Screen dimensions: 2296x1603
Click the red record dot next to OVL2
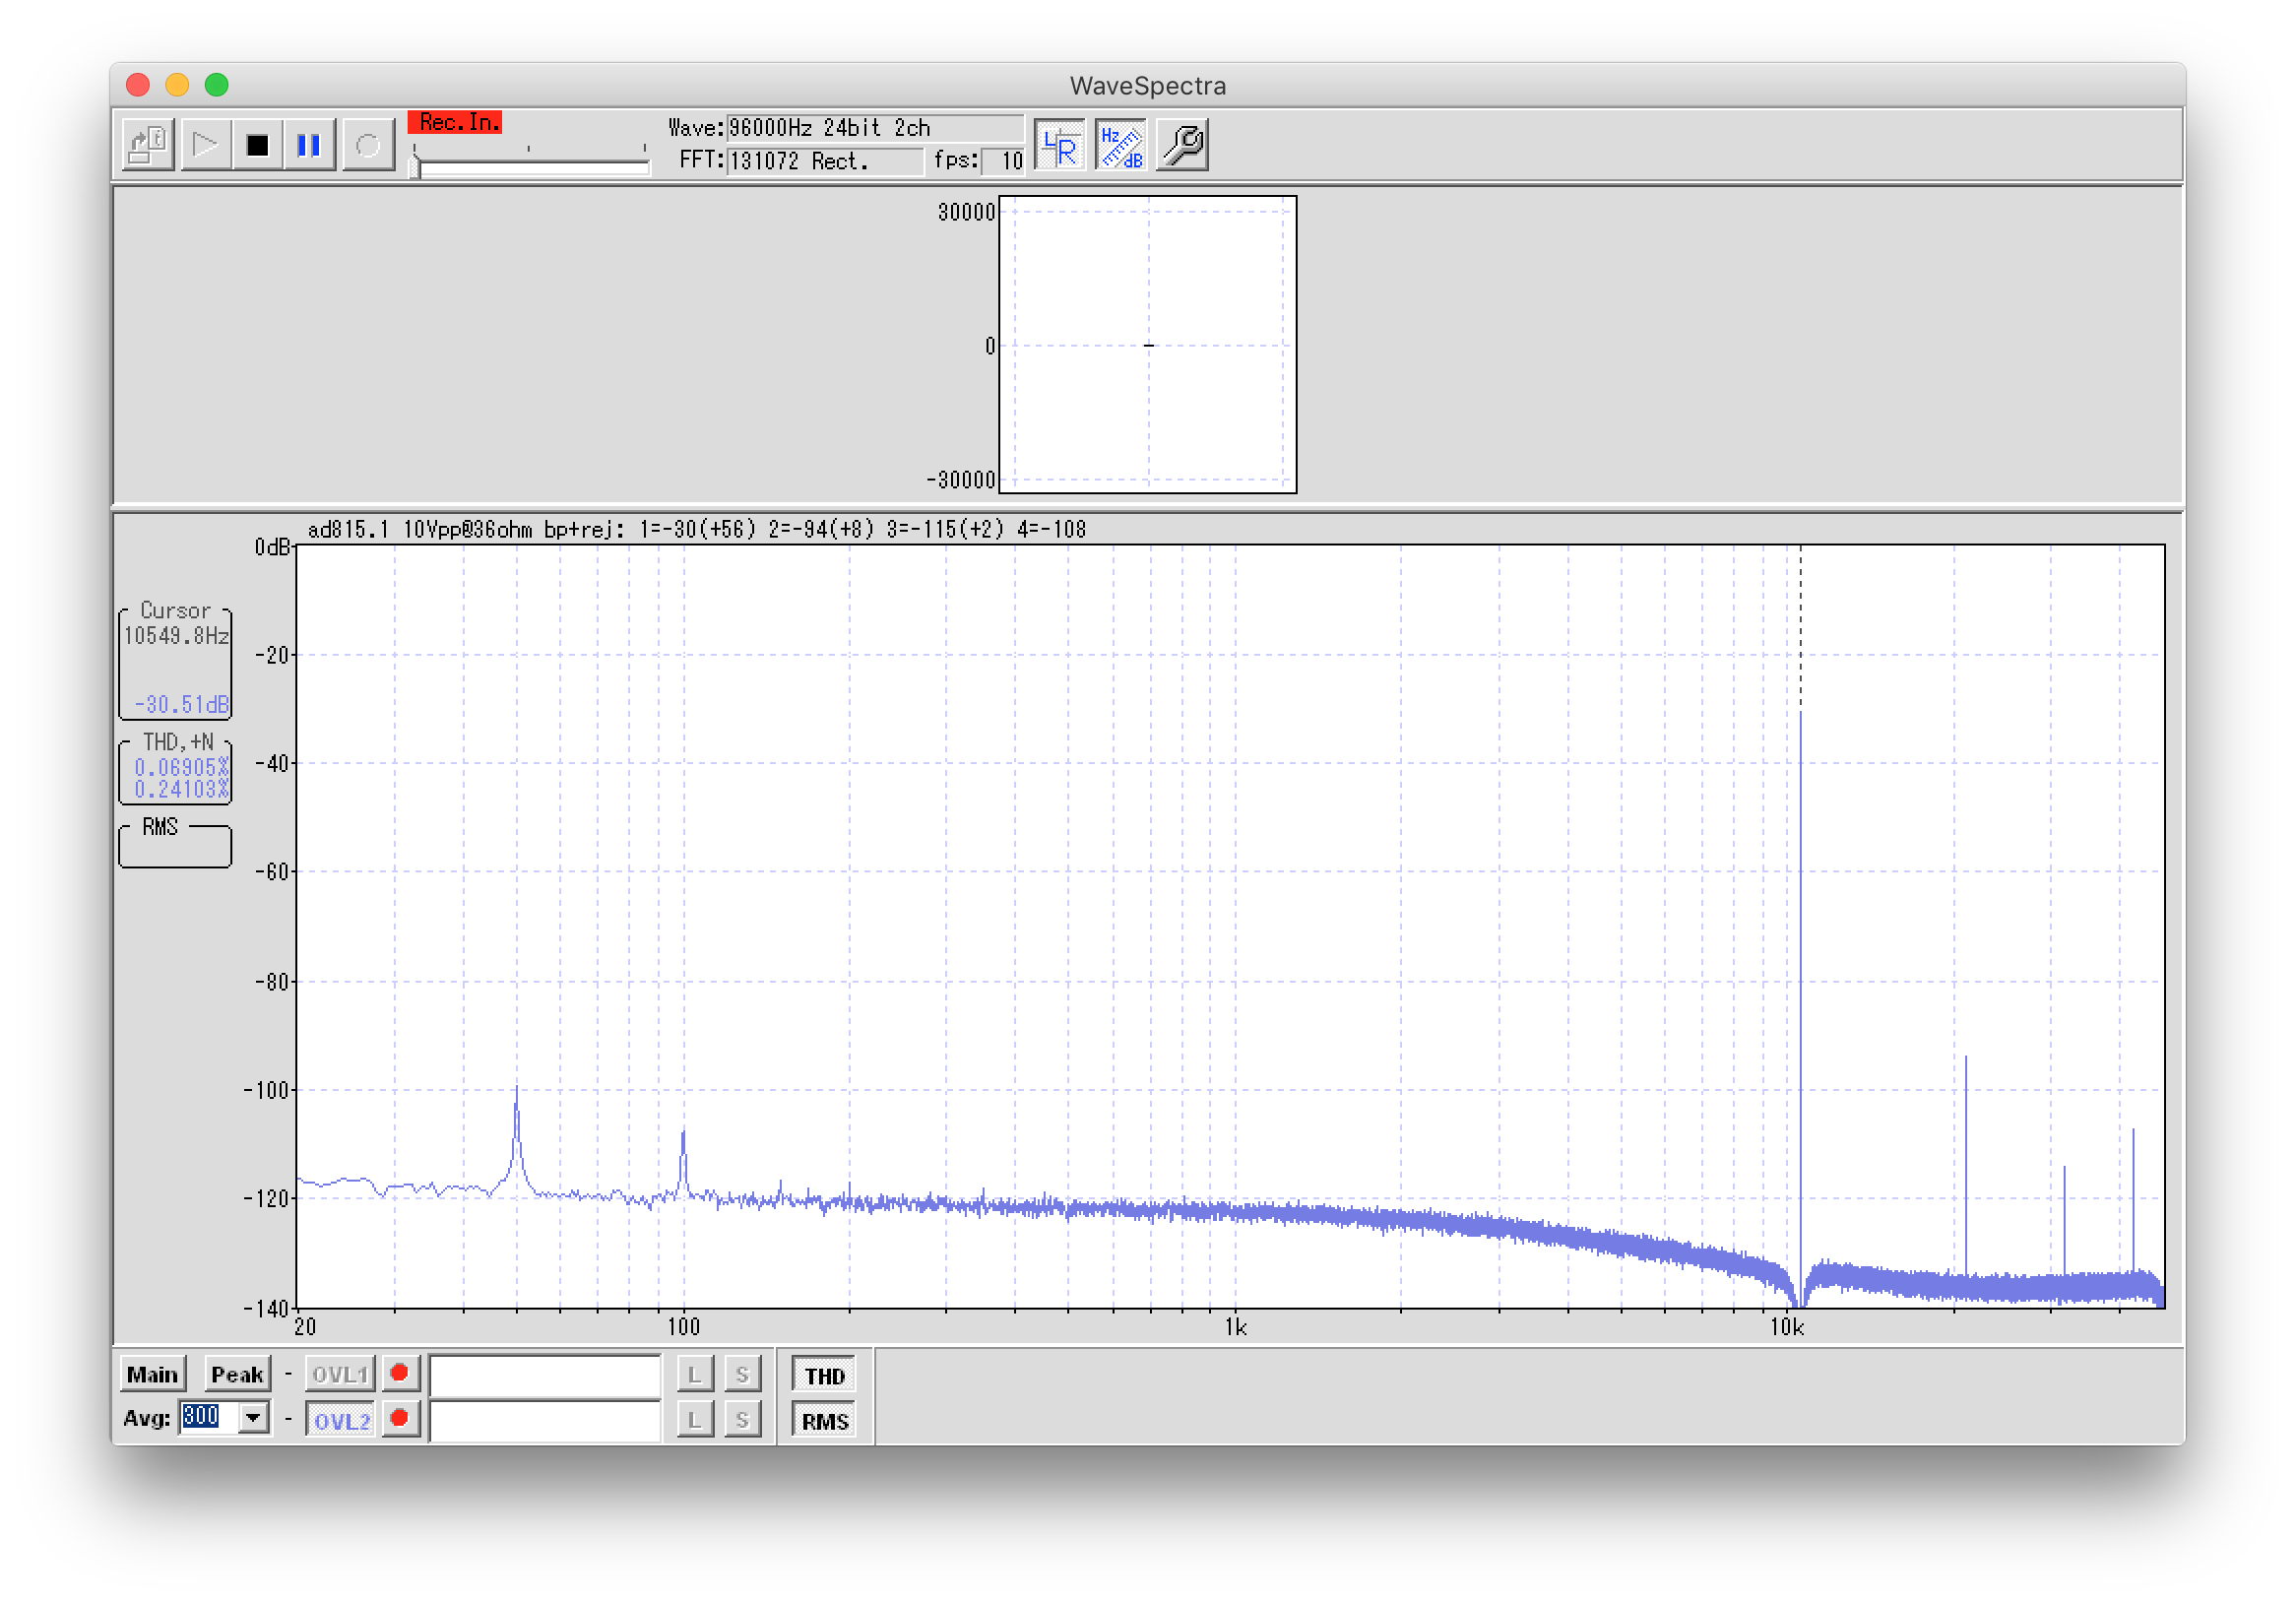(400, 1419)
